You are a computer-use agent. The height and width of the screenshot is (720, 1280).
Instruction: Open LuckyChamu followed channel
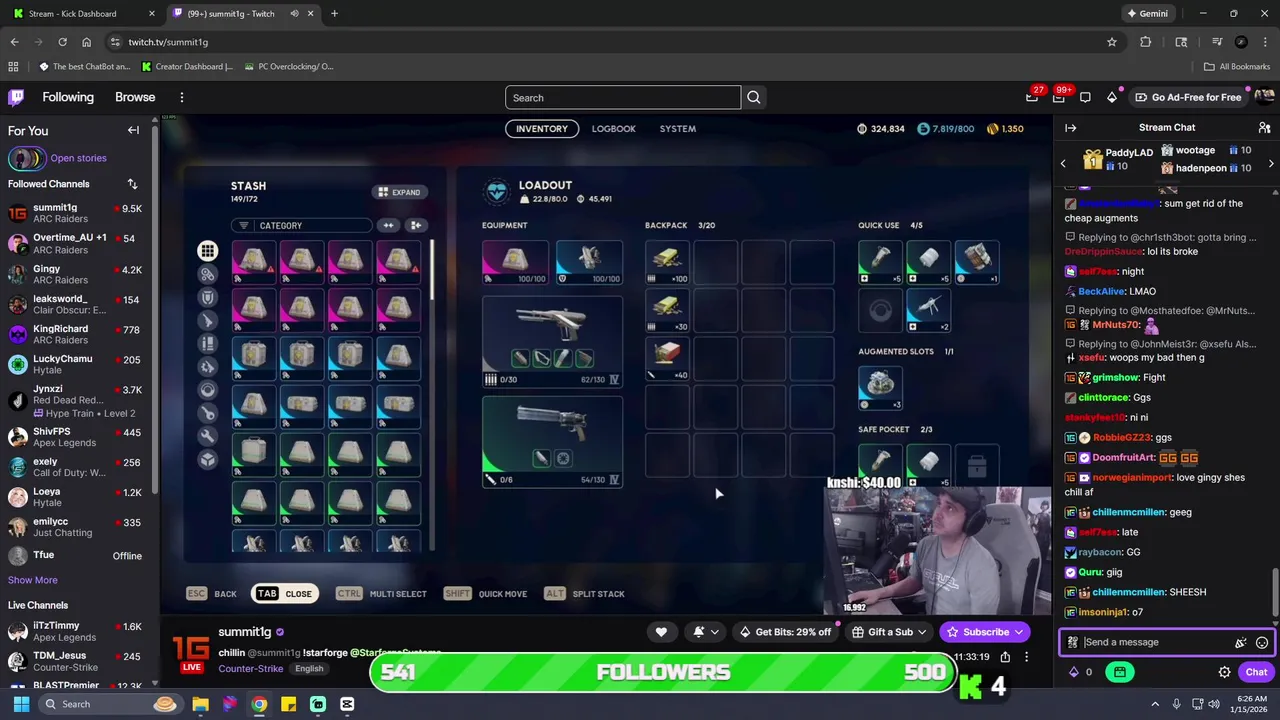coord(75,364)
